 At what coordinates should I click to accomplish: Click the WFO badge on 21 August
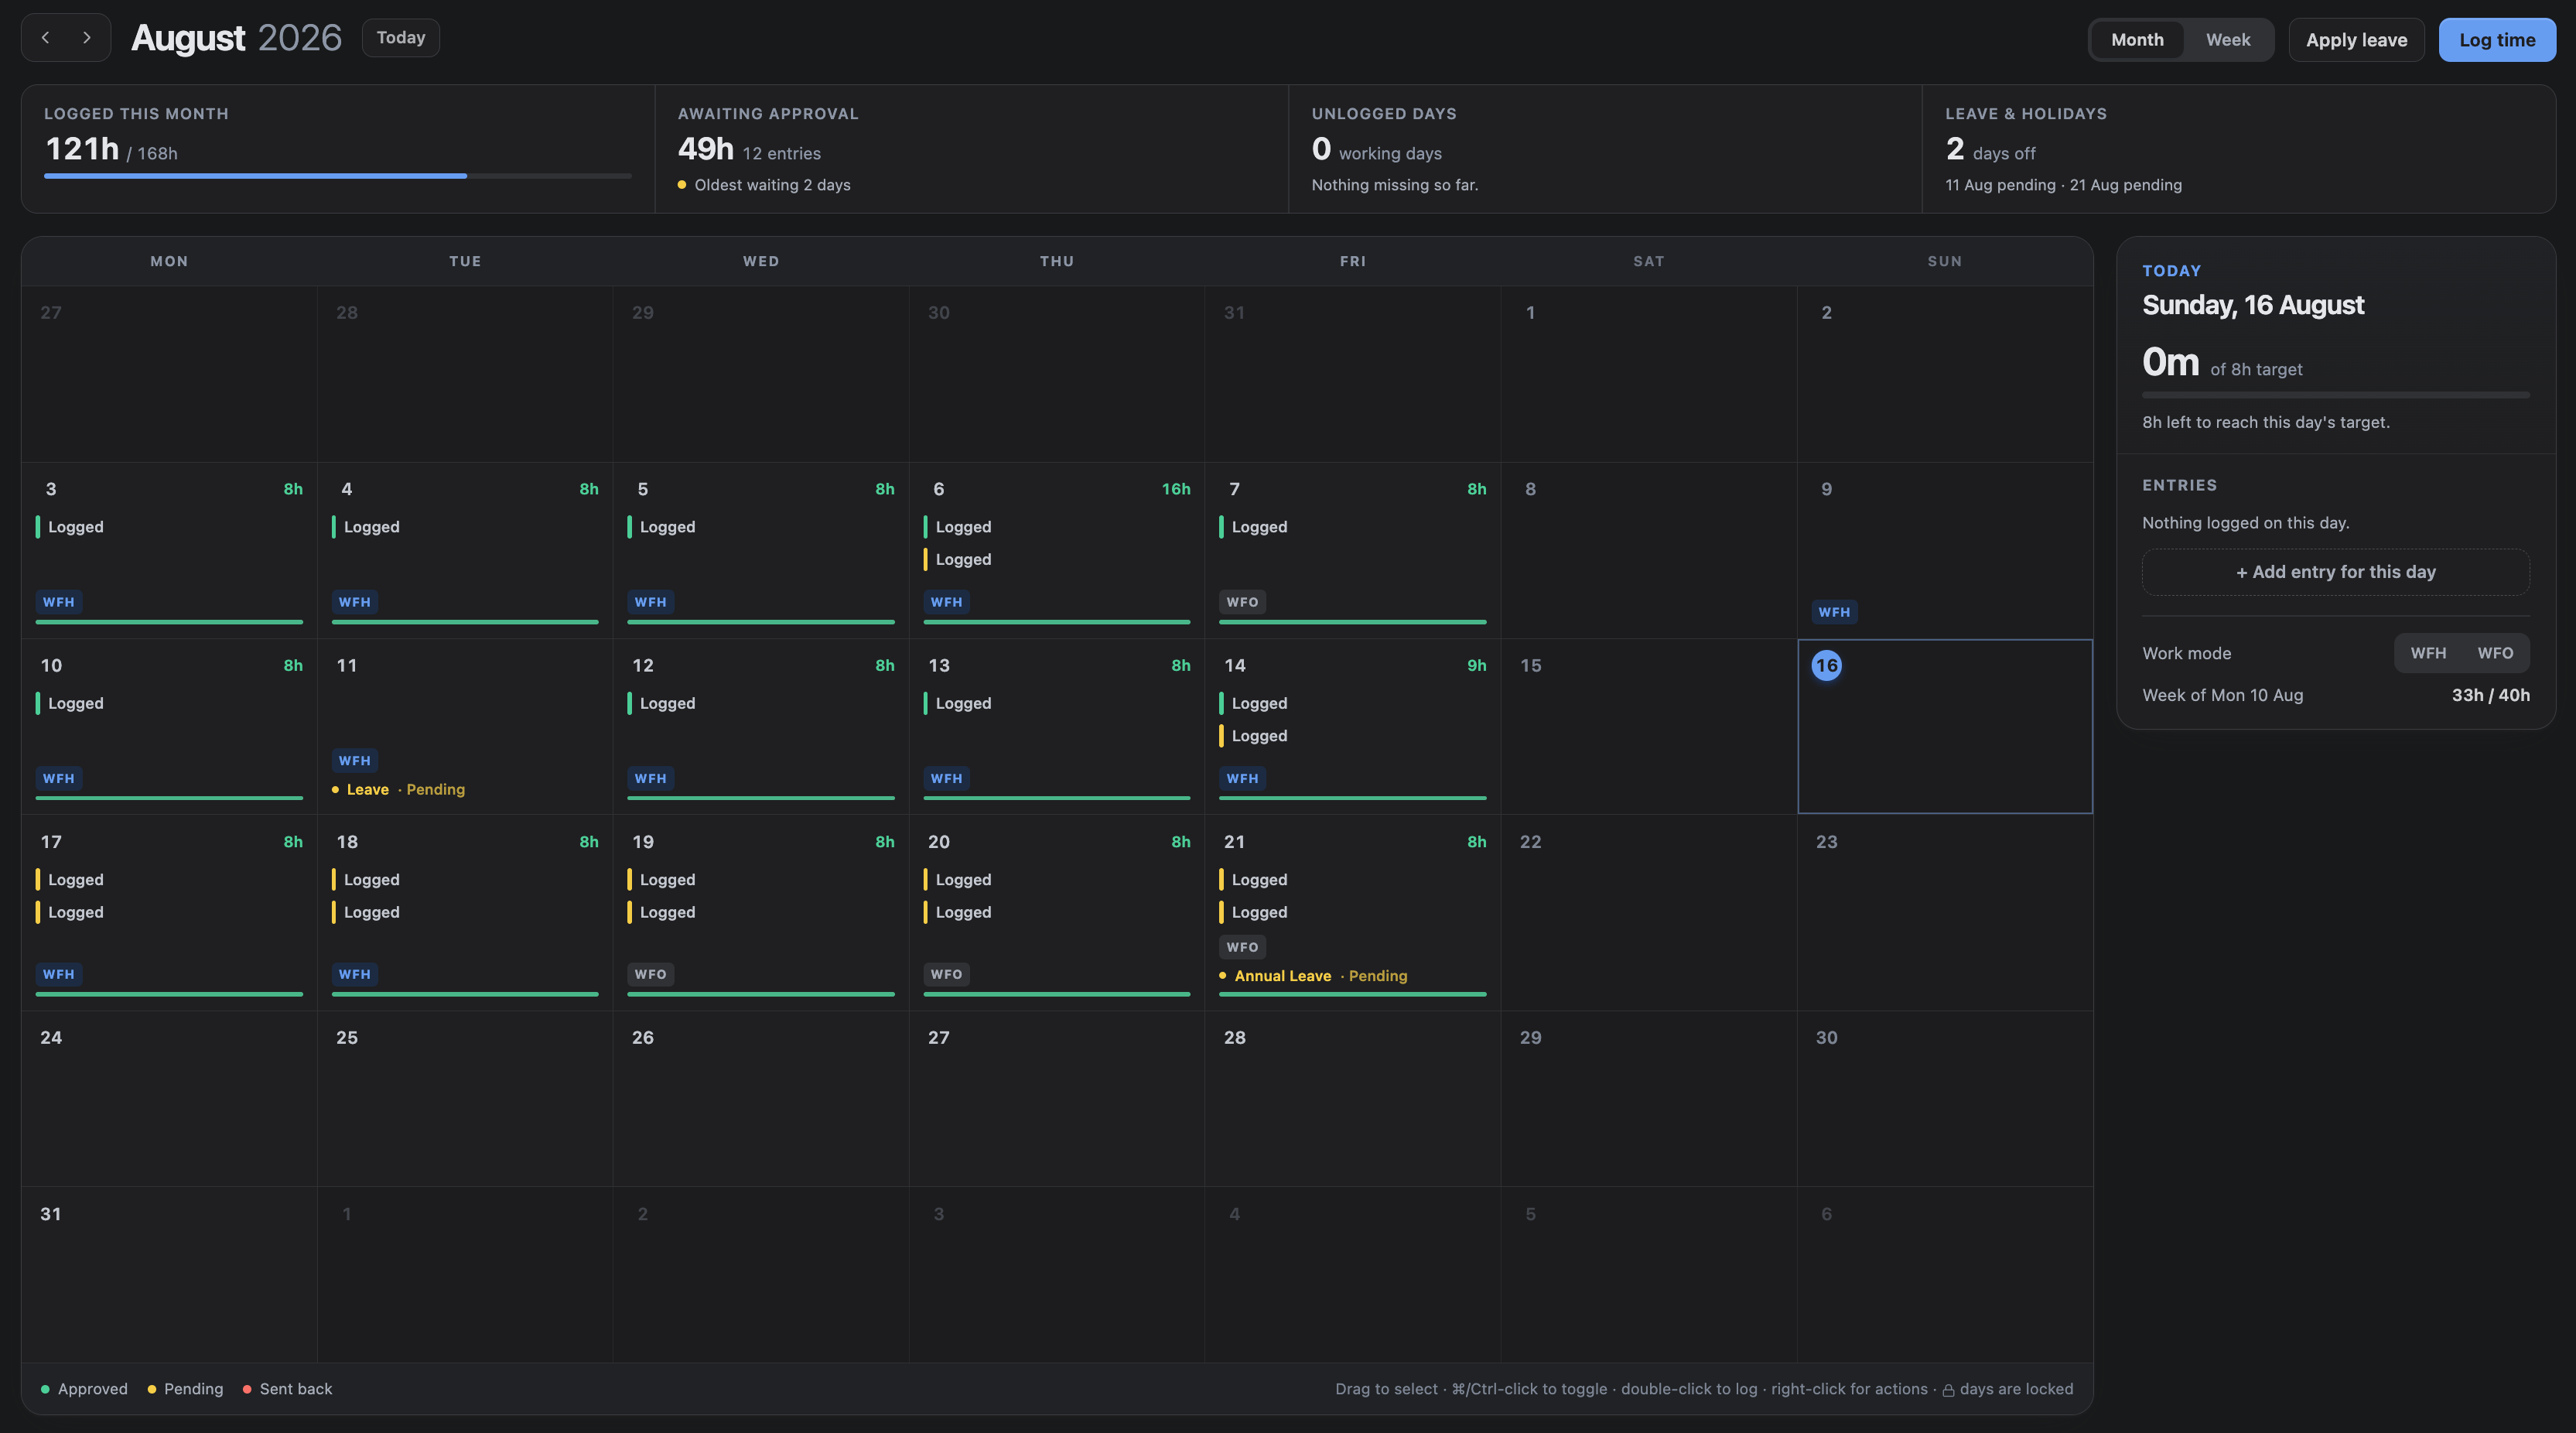[1242, 947]
